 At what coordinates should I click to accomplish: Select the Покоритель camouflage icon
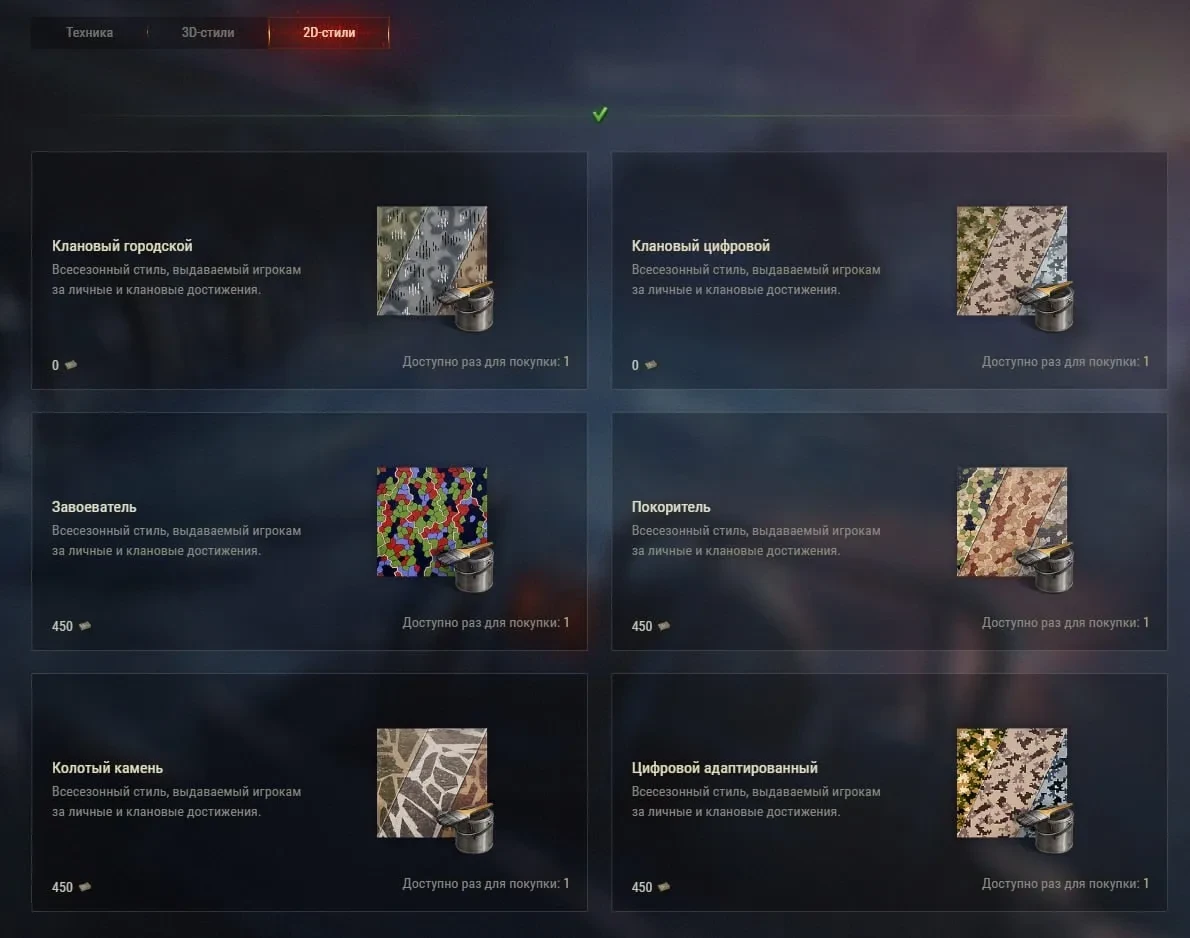(x=1015, y=528)
